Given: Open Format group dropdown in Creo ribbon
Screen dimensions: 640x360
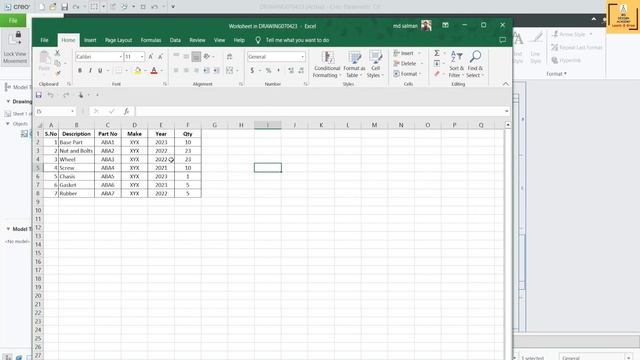Looking at the screenshot, I should pyautogui.click(x=556, y=74).
